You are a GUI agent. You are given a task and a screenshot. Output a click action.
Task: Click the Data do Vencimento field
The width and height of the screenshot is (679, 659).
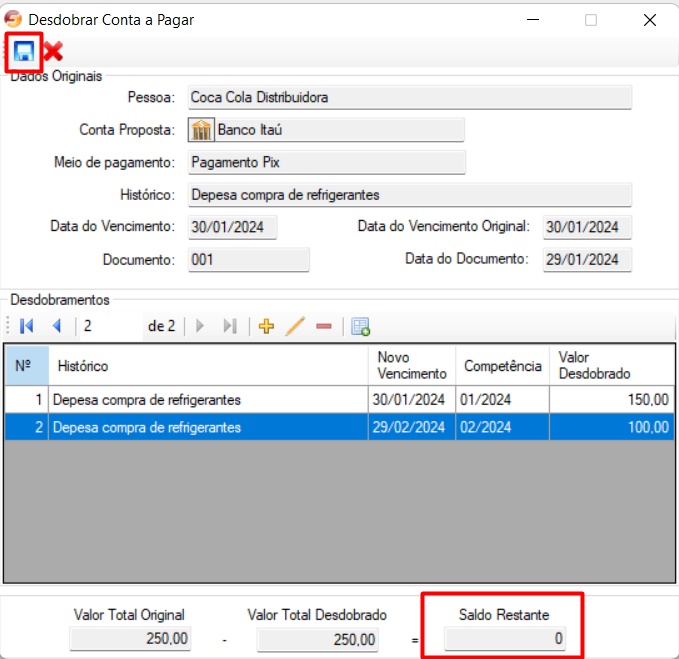tap(233, 227)
